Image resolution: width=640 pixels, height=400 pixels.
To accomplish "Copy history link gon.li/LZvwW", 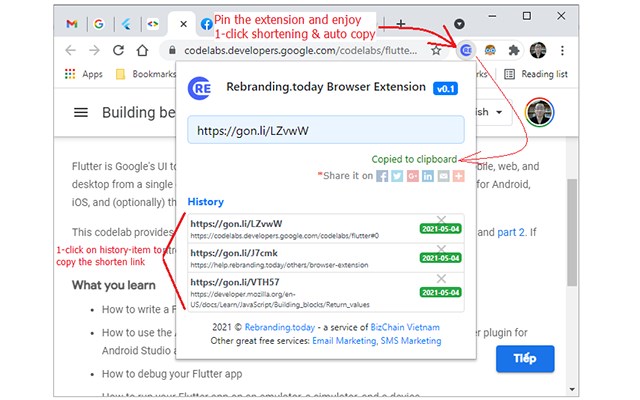I will 236,224.
